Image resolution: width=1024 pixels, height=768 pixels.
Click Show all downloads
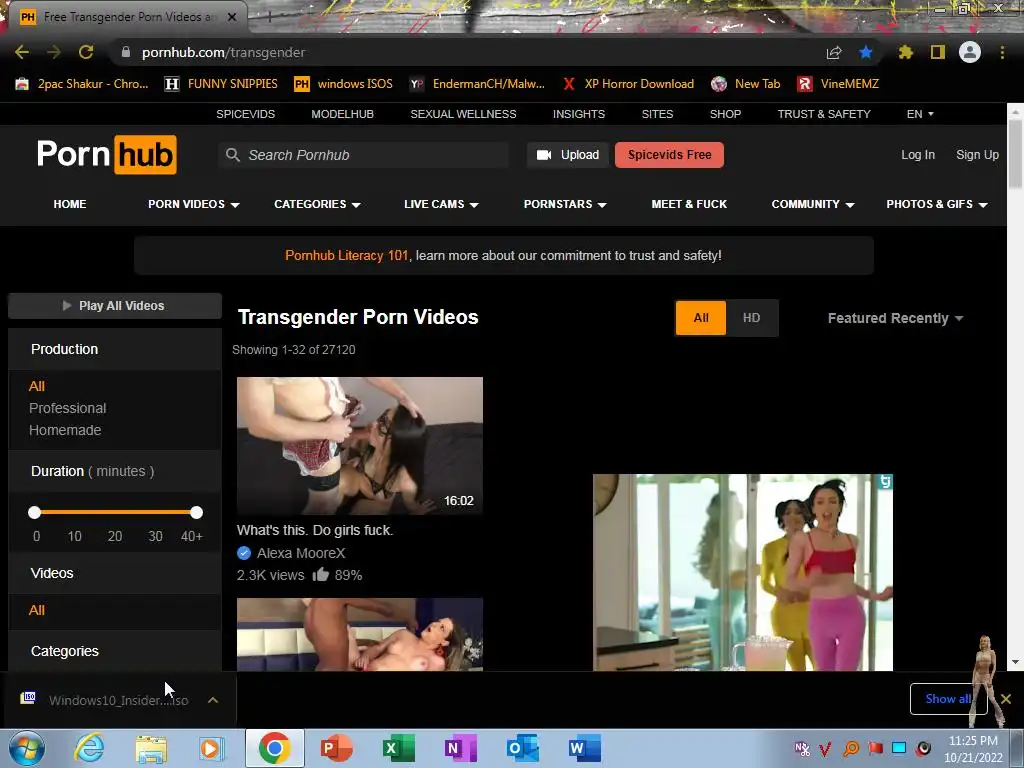(x=948, y=699)
